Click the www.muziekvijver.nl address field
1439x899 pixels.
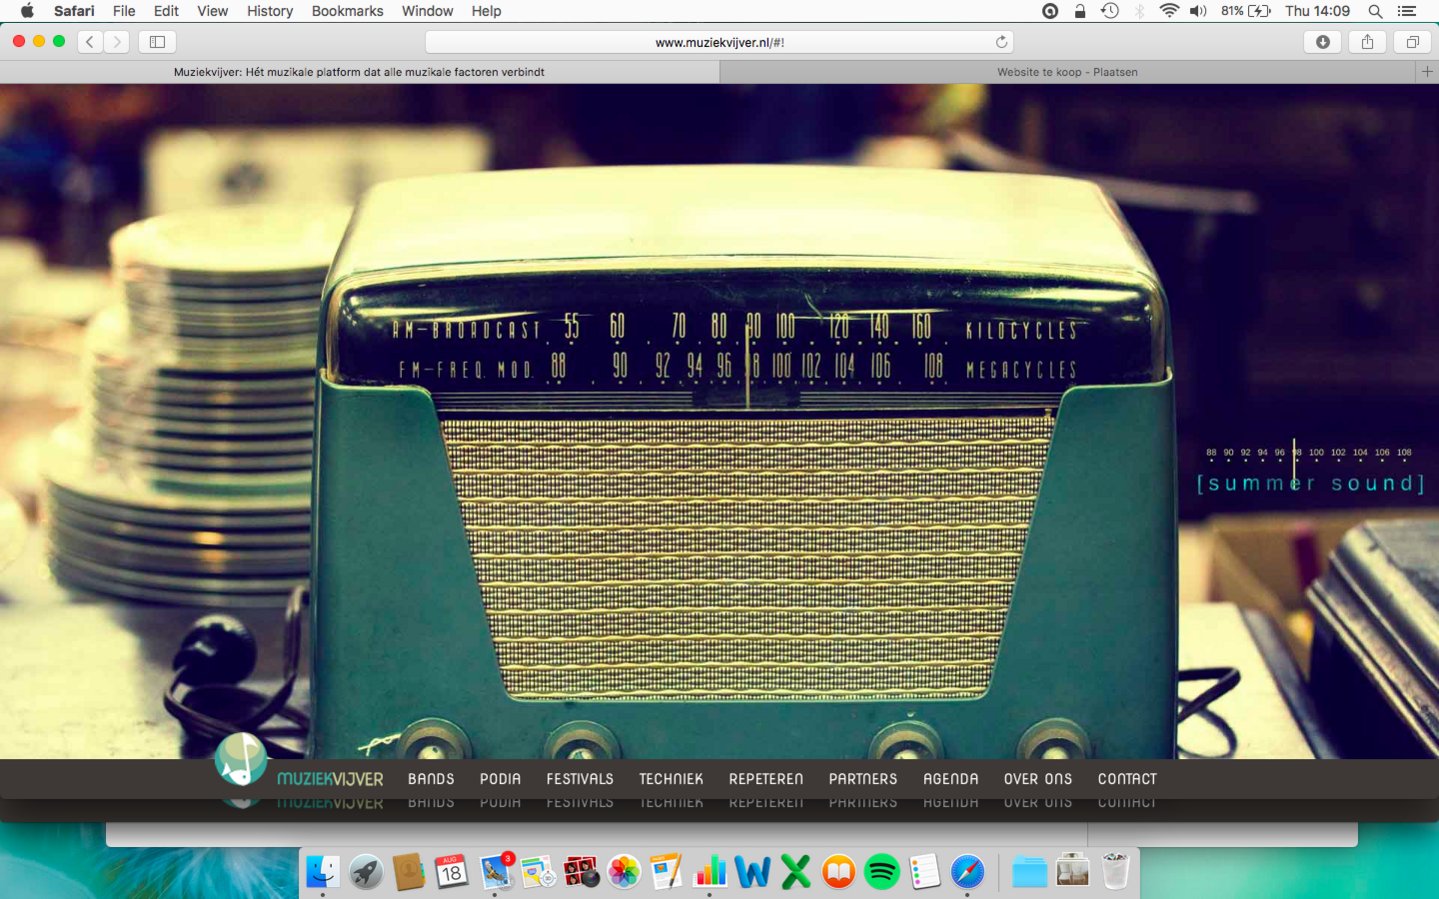tap(719, 42)
